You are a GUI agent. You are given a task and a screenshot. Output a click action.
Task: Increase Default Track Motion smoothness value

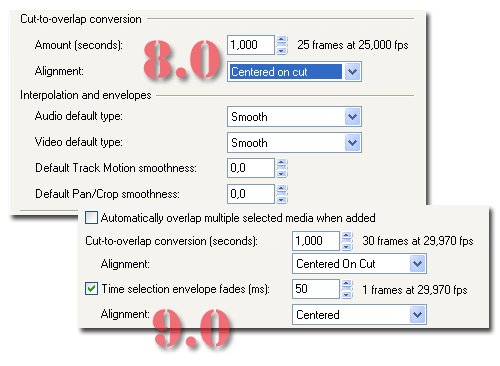282,163
